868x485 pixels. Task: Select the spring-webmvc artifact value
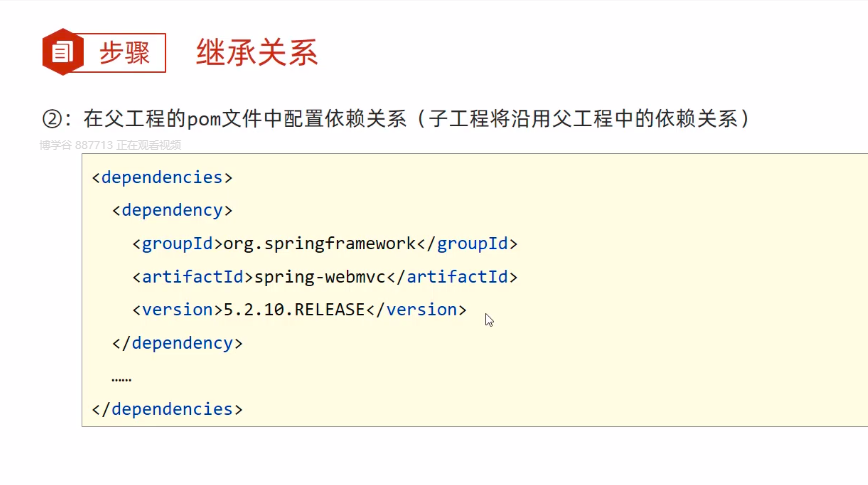click(x=320, y=276)
